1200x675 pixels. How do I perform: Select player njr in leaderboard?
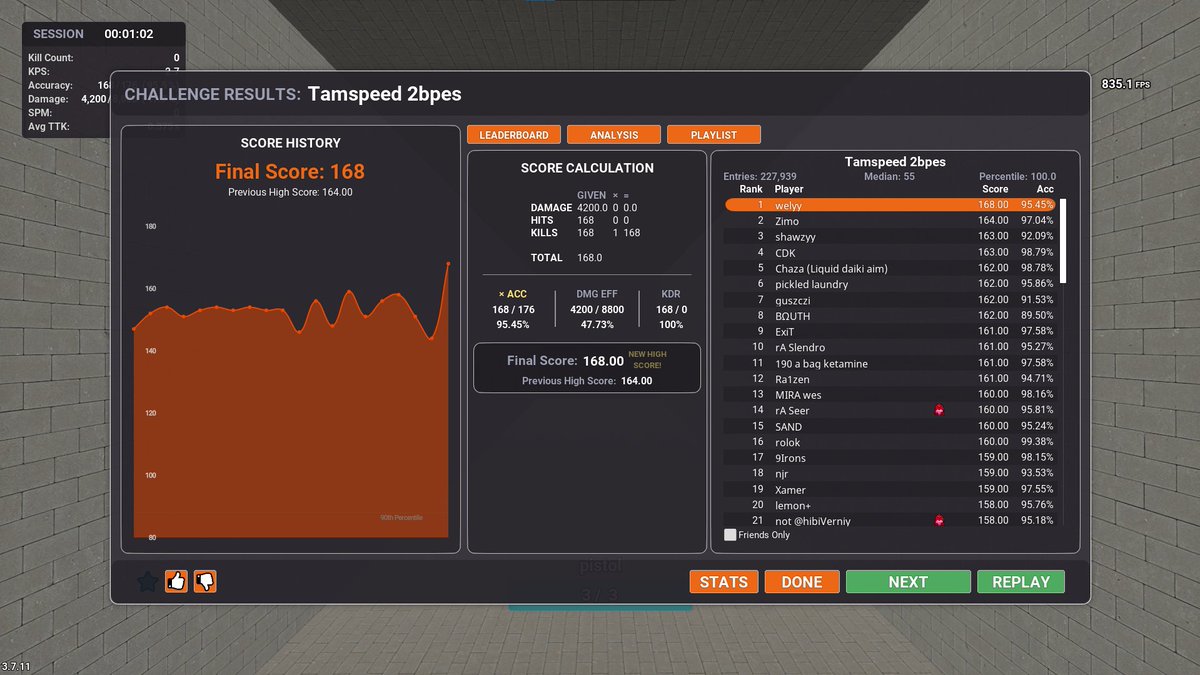point(891,473)
